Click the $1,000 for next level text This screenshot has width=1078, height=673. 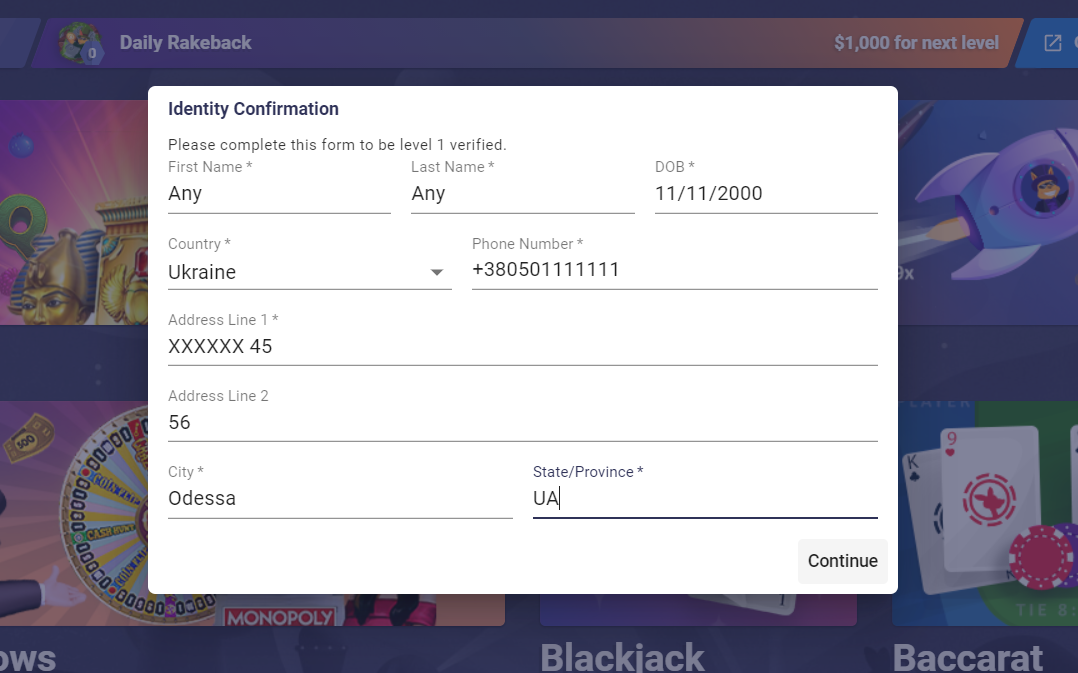point(916,43)
